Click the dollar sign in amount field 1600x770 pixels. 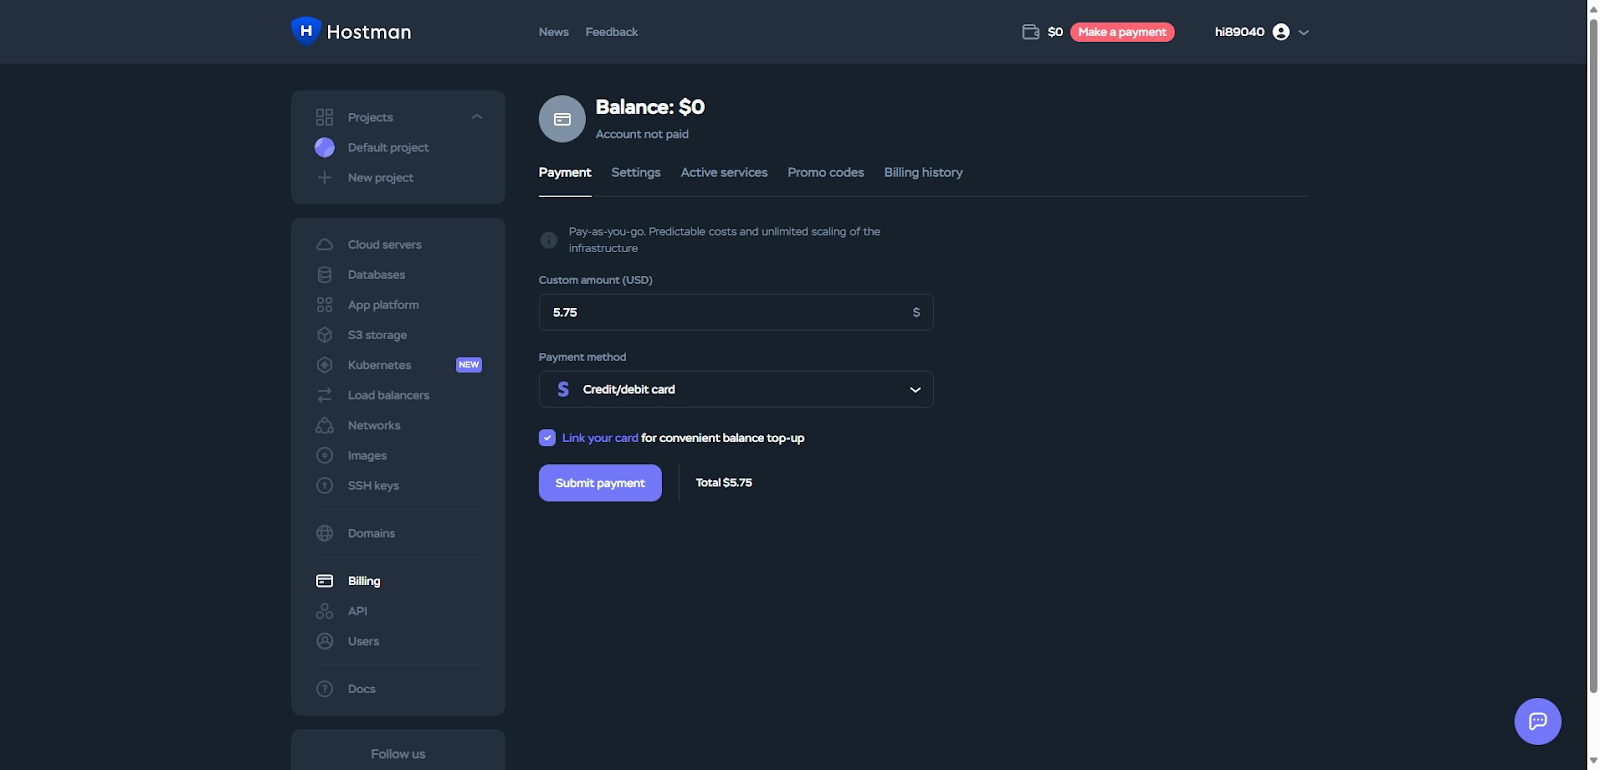(916, 312)
